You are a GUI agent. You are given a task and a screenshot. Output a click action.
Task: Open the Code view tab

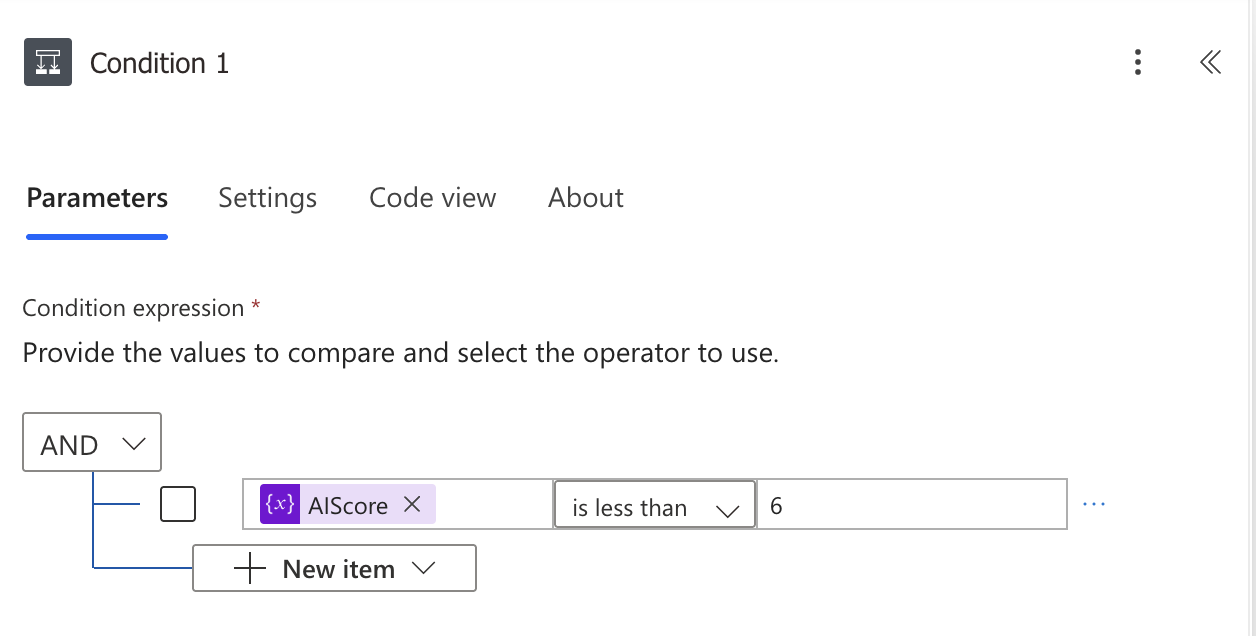432,198
